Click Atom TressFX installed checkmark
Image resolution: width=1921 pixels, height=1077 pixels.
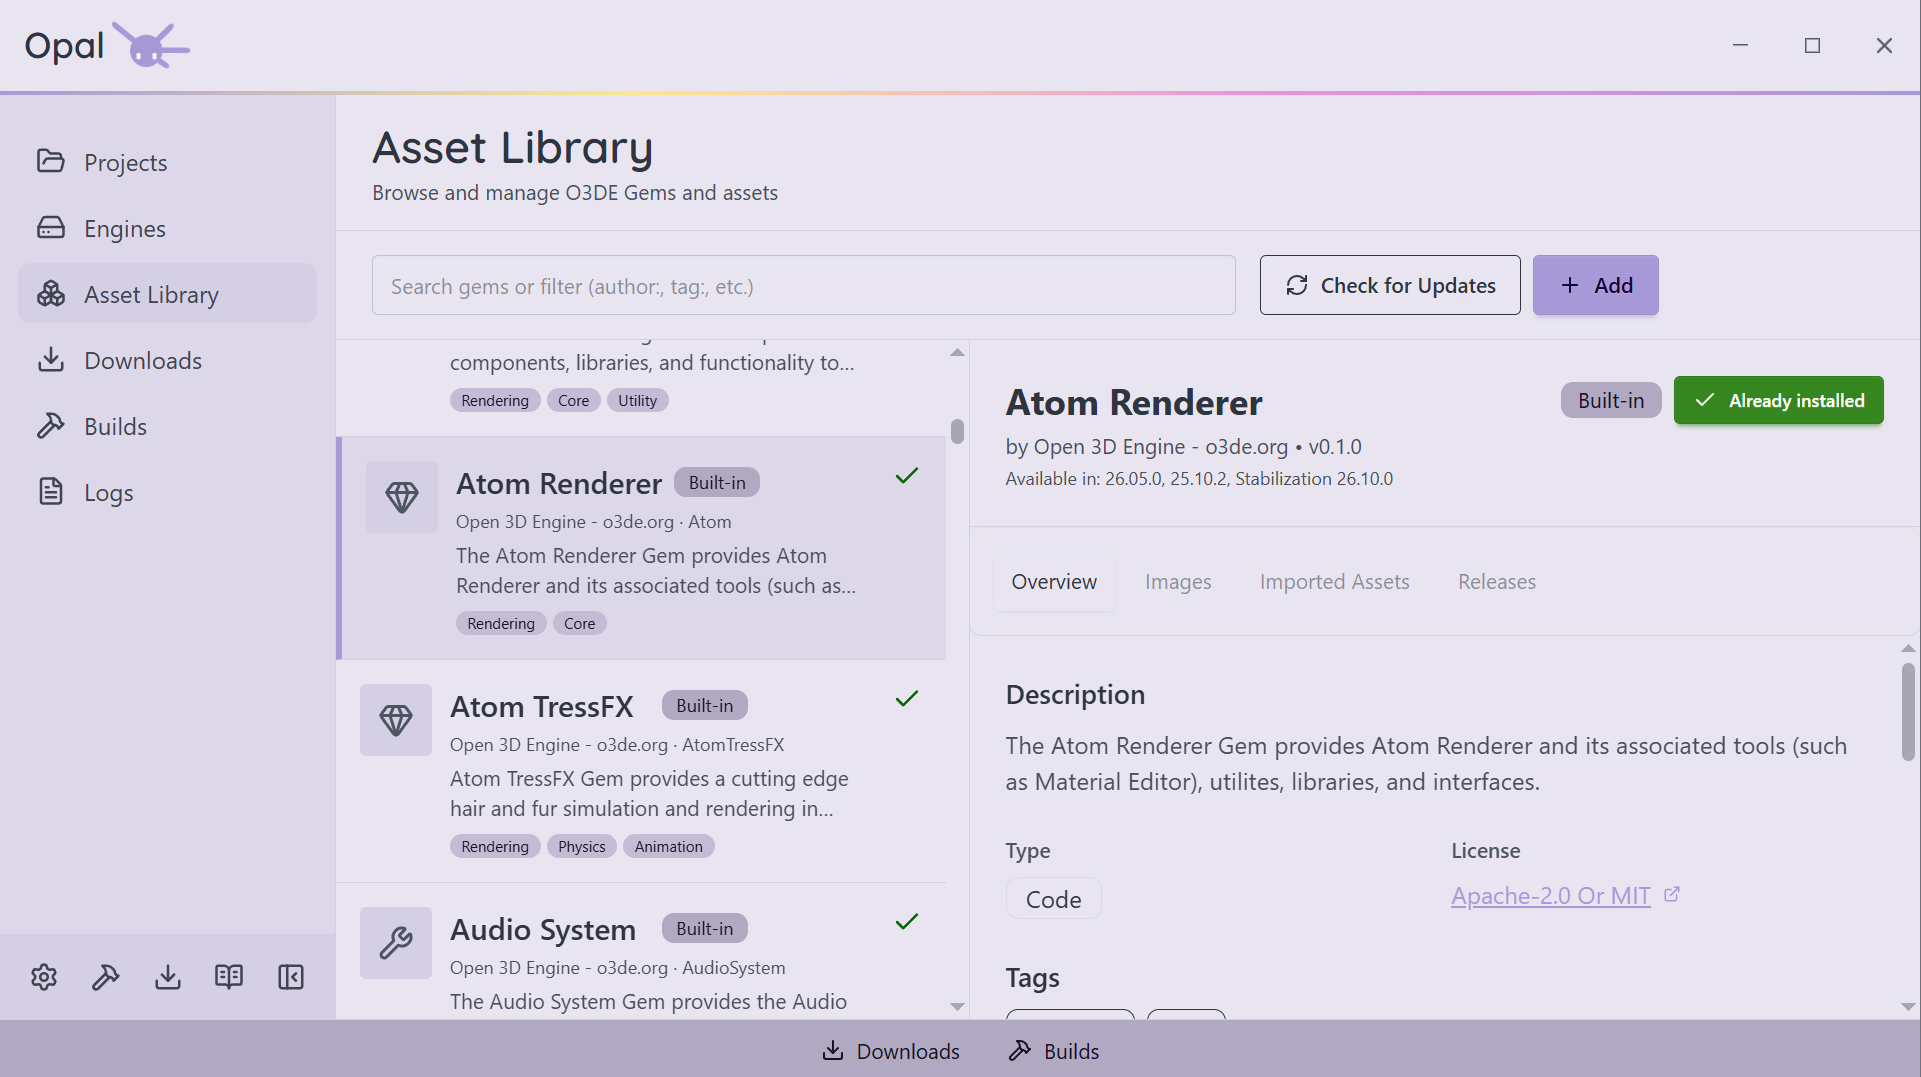(907, 699)
